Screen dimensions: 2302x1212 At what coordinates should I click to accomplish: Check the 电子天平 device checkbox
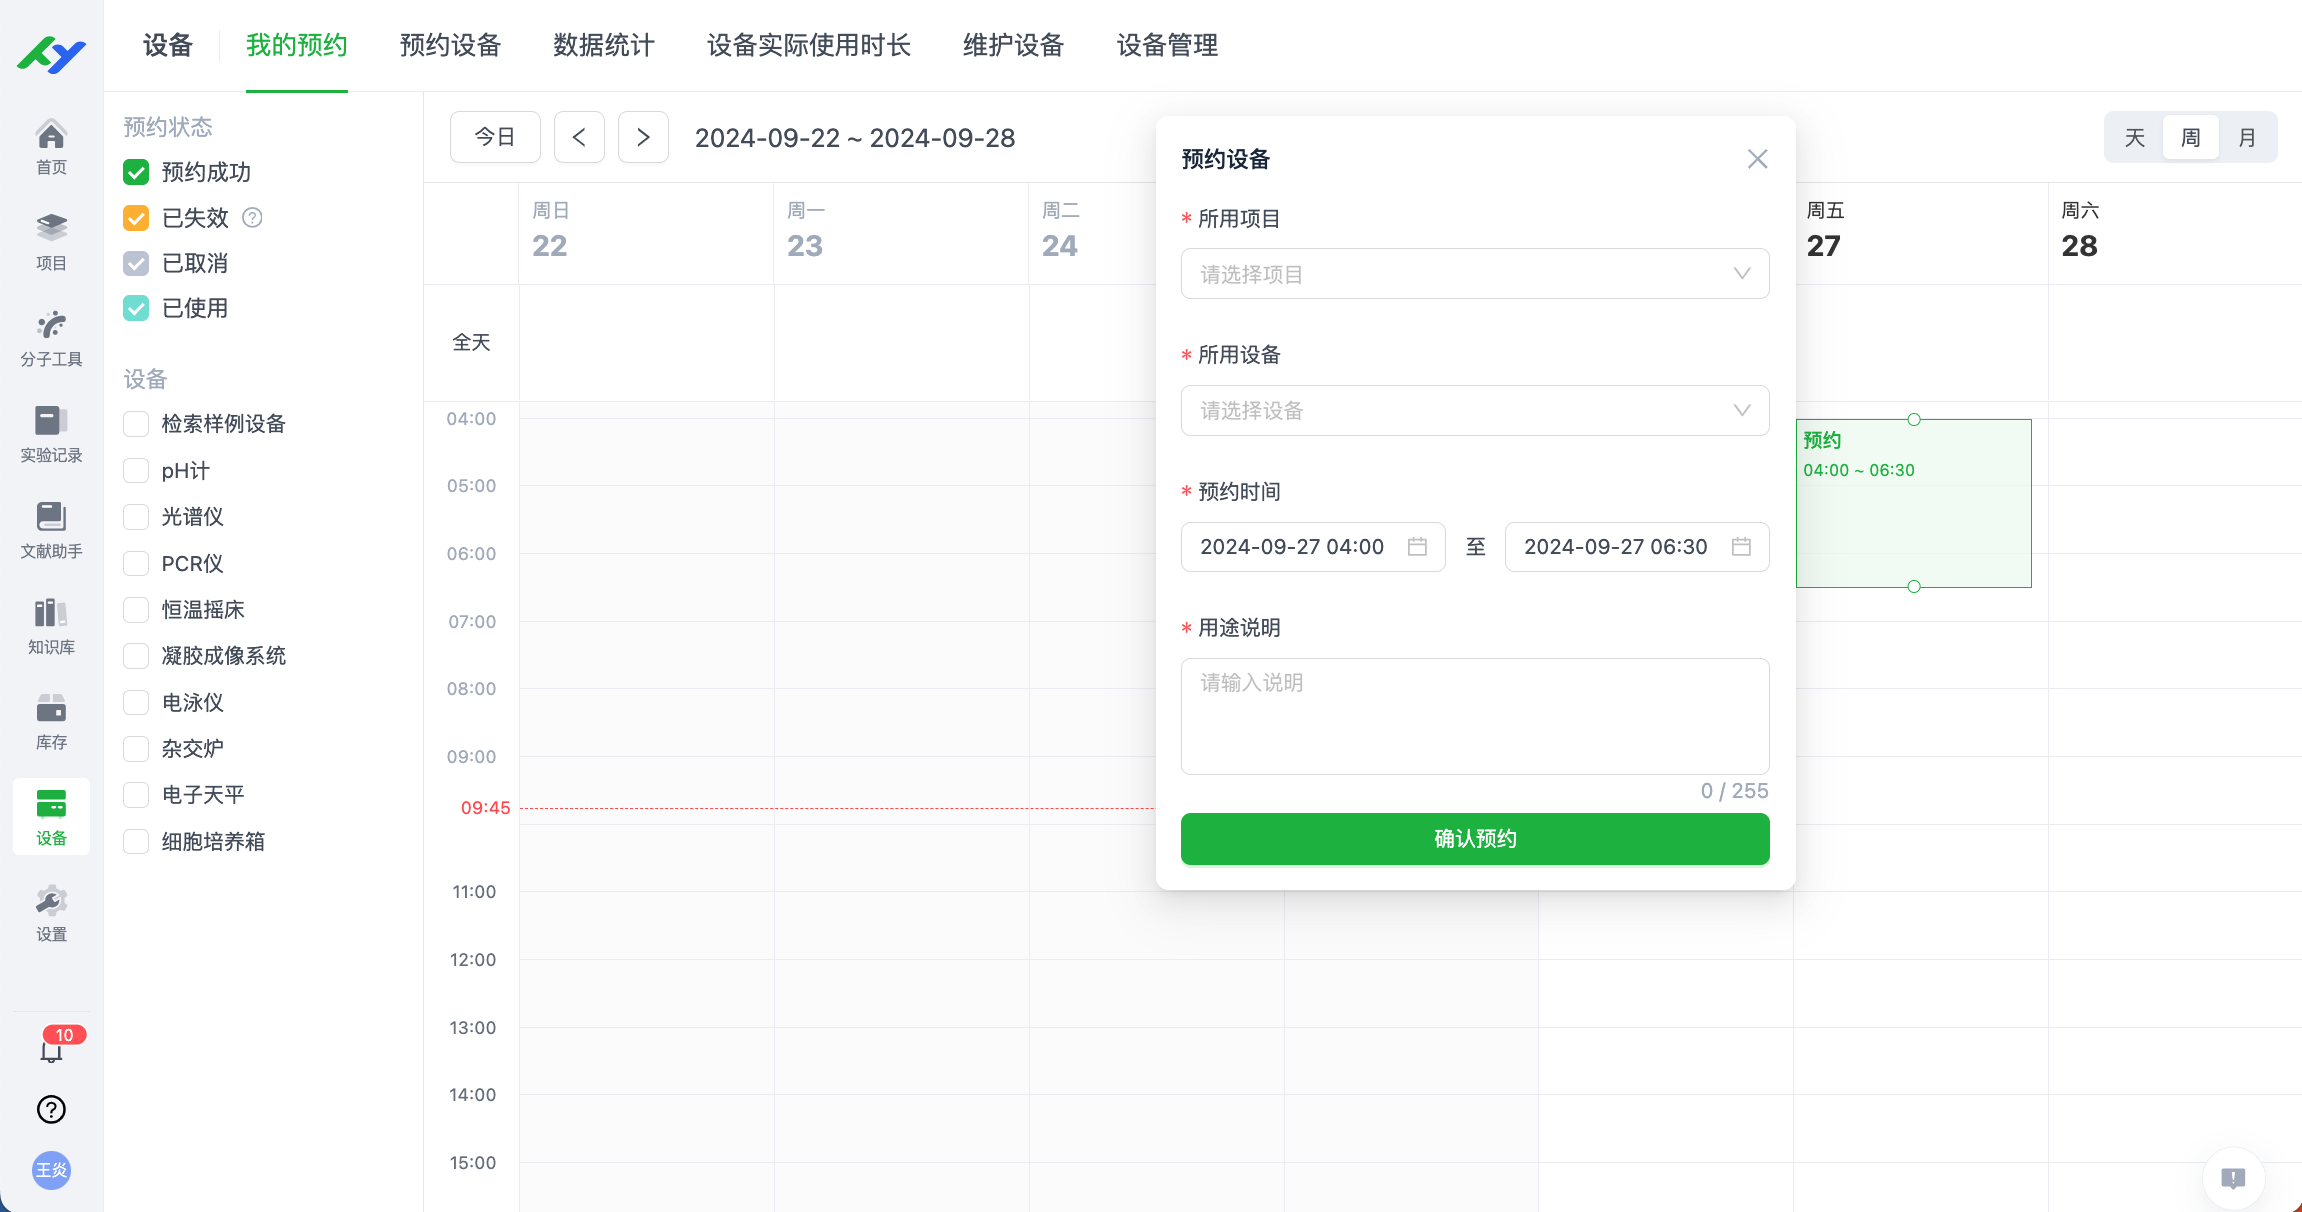(136, 794)
